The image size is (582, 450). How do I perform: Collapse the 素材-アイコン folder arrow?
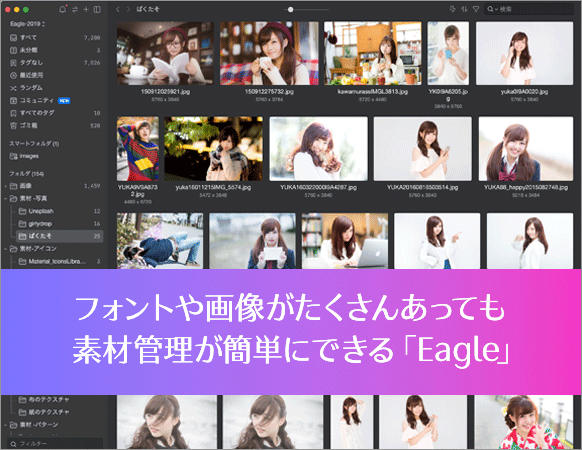click(x=6, y=249)
